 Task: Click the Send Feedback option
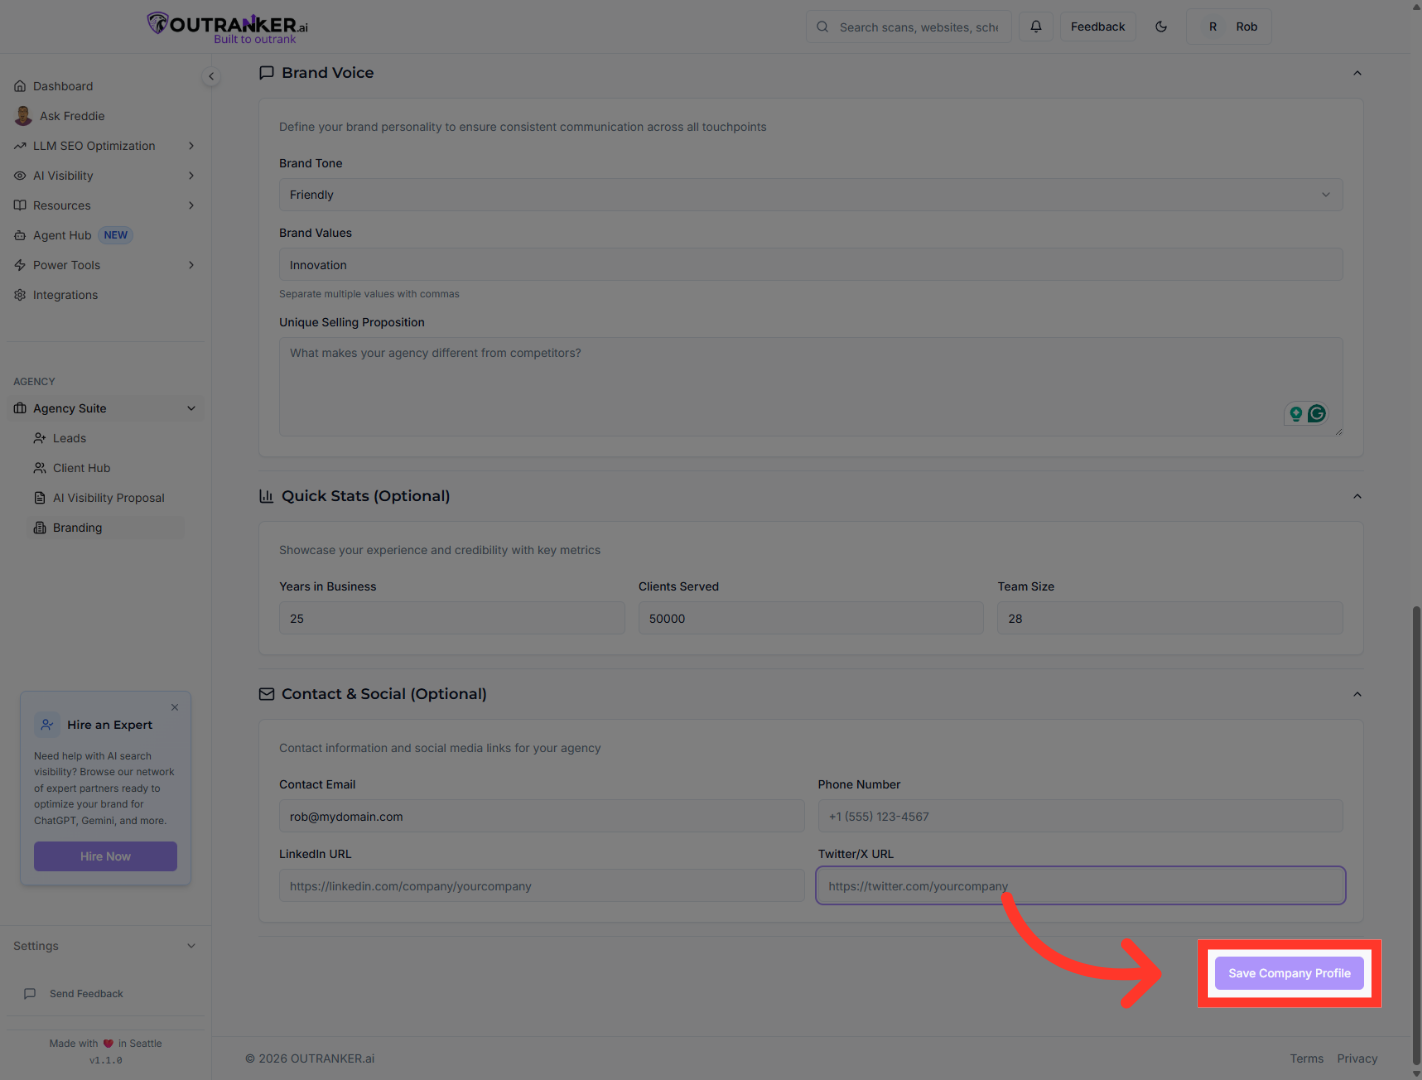(x=86, y=993)
